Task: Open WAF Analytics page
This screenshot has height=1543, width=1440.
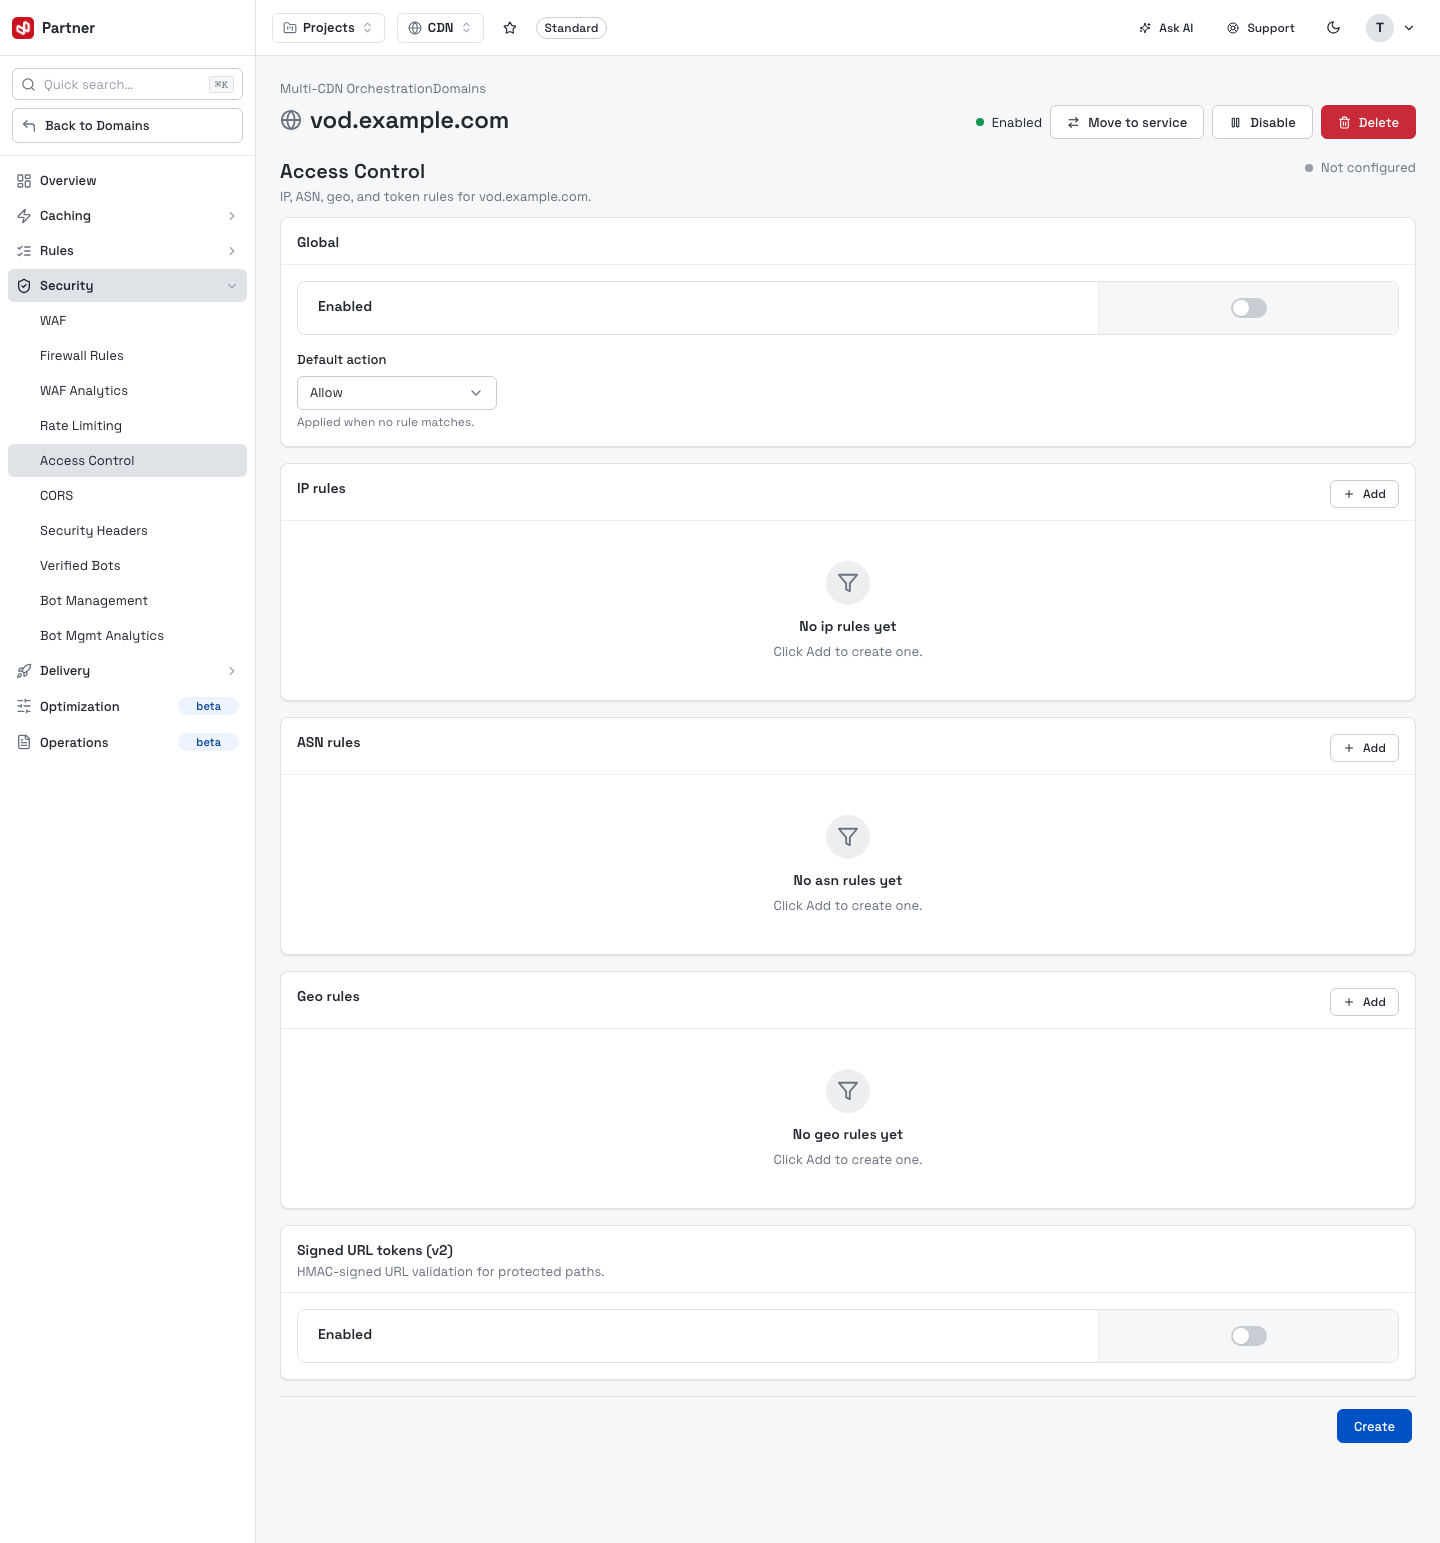Action: pos(127,391)
